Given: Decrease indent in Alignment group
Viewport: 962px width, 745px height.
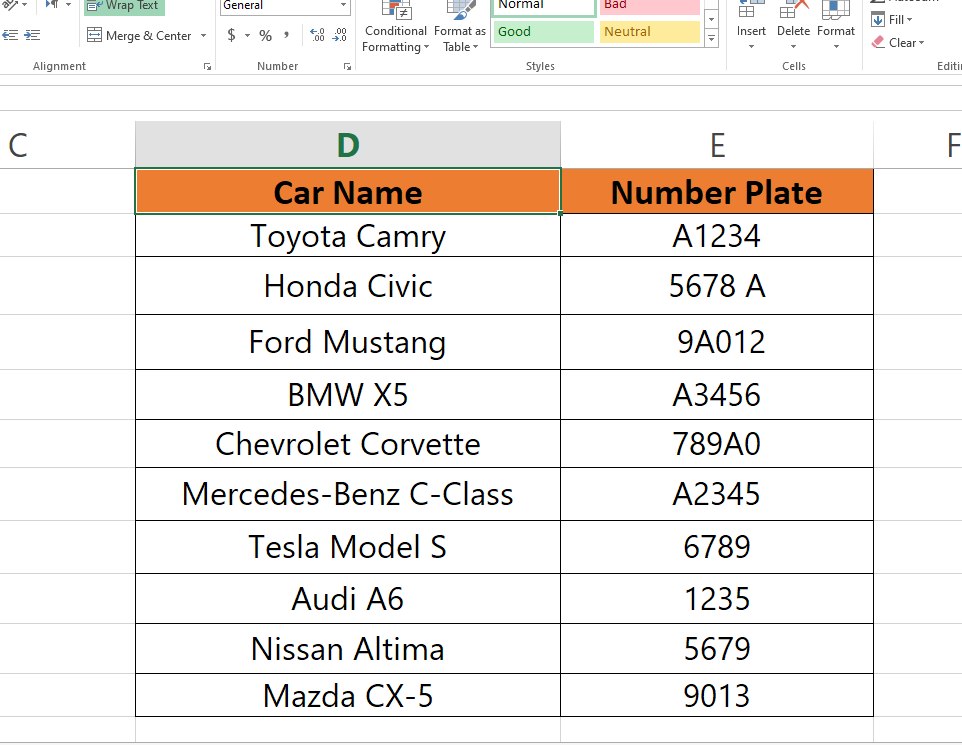Looking at the screenshot, I should (x=10, y=36).
